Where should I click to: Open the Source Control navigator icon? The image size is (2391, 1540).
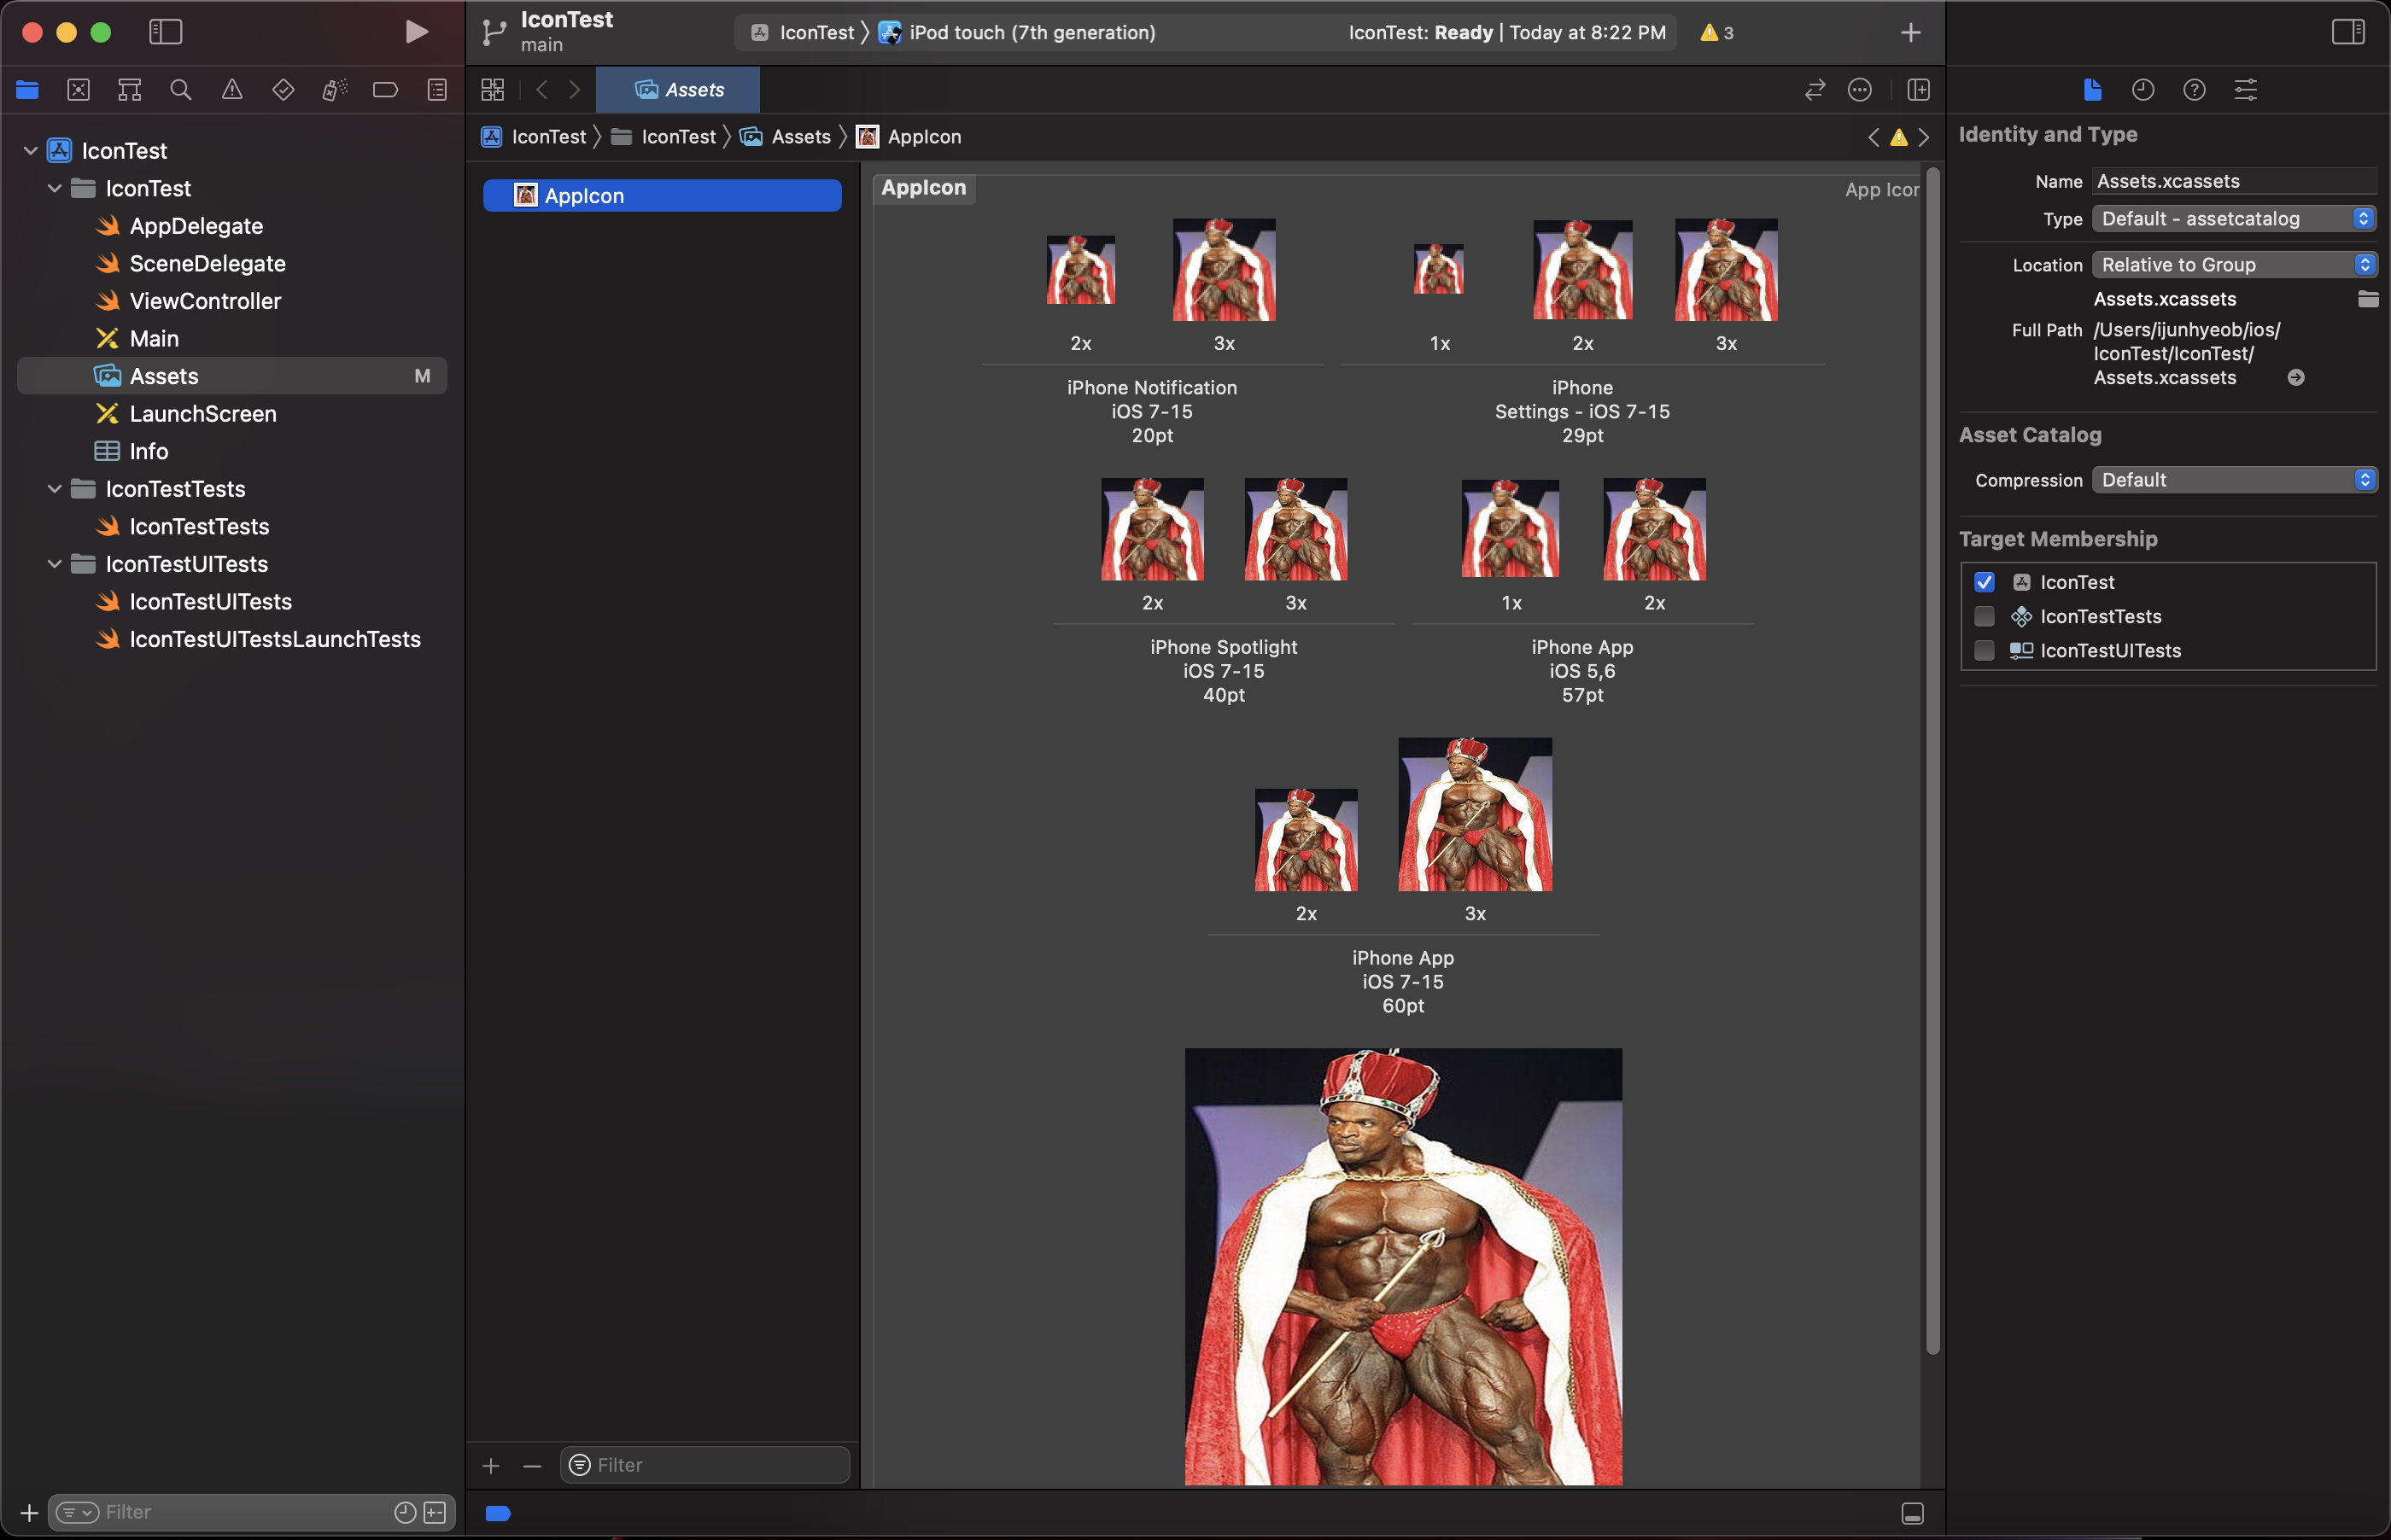pos(78,90)
